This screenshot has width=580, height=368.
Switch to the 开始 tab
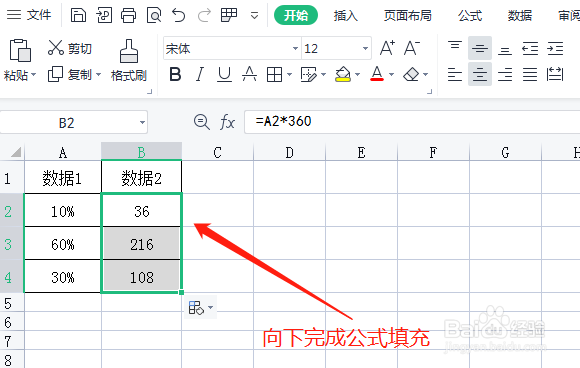[296, 15]
